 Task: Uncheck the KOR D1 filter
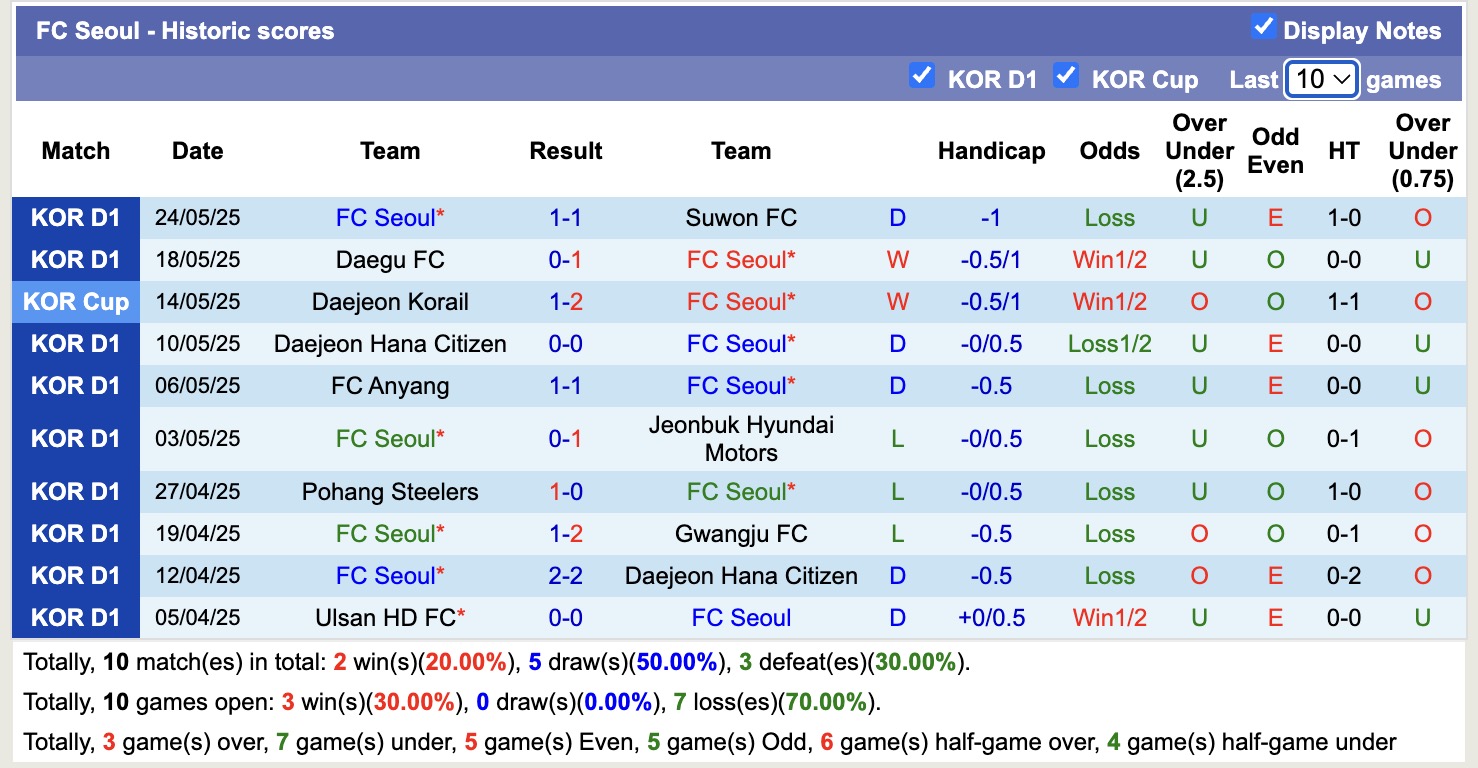pyautogui.click(x=921, y=74)
